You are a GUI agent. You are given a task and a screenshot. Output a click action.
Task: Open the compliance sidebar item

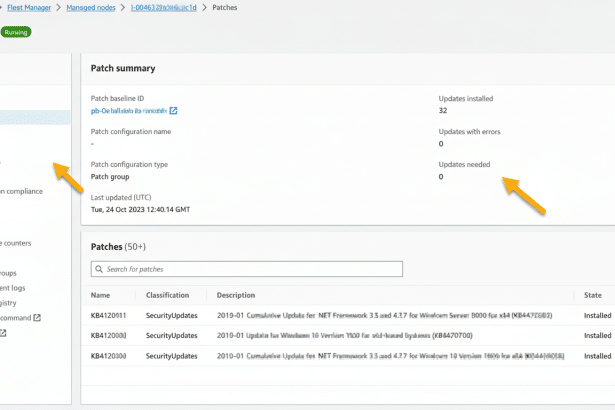[21, 191]
